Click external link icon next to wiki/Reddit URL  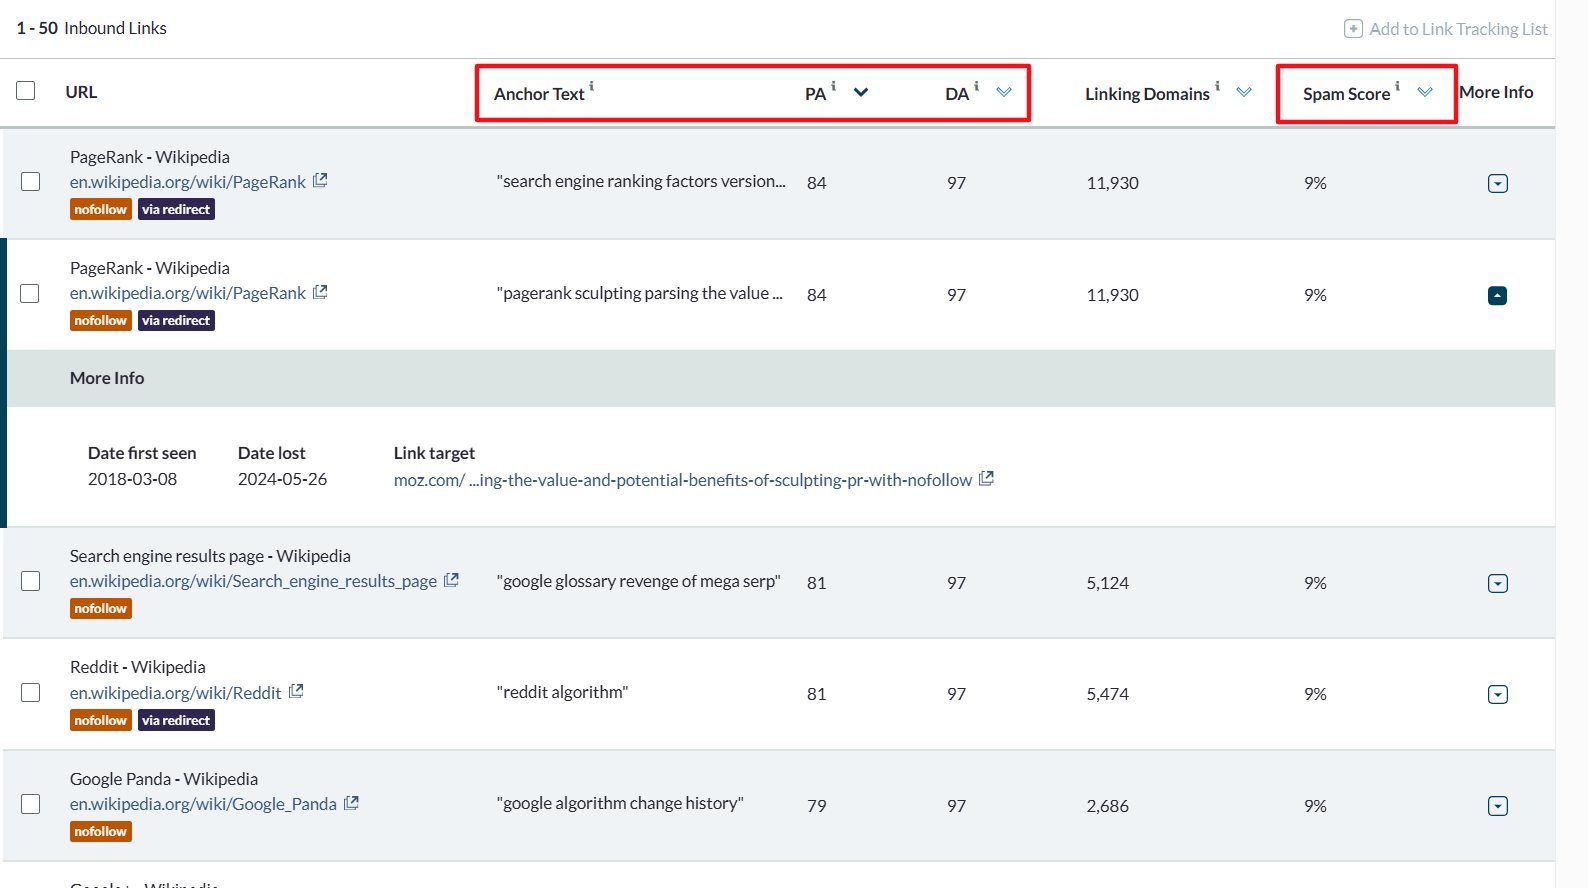[x=296, y=691]
